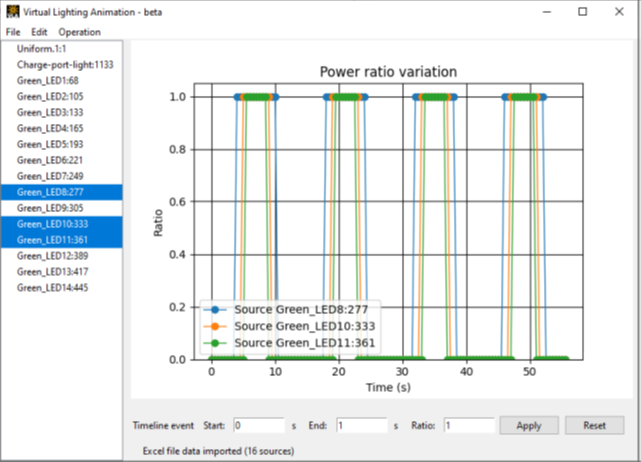Select Uniform.1:1 in source list
Image resolution: width=641 pixels, height=462 pixels.
pyautogui.click(x=62, y=49)
